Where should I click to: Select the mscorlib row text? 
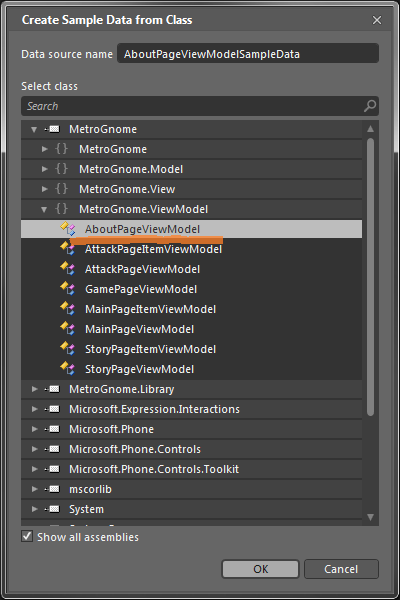90,489
